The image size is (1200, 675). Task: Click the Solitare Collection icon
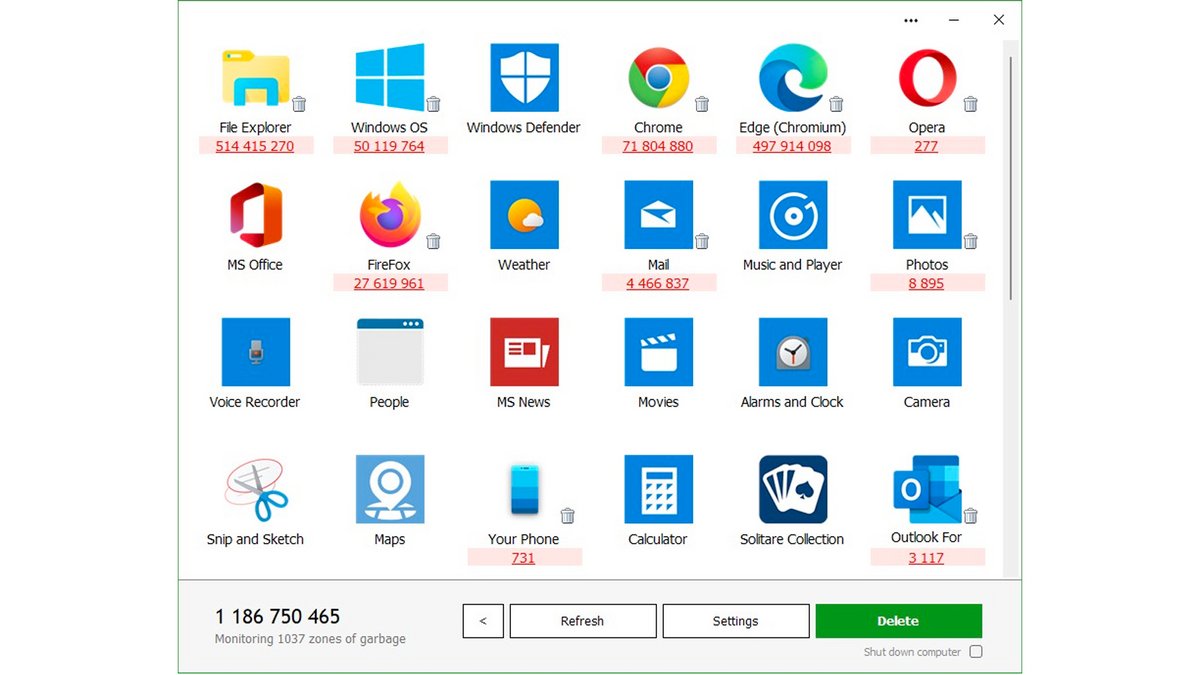792,490
